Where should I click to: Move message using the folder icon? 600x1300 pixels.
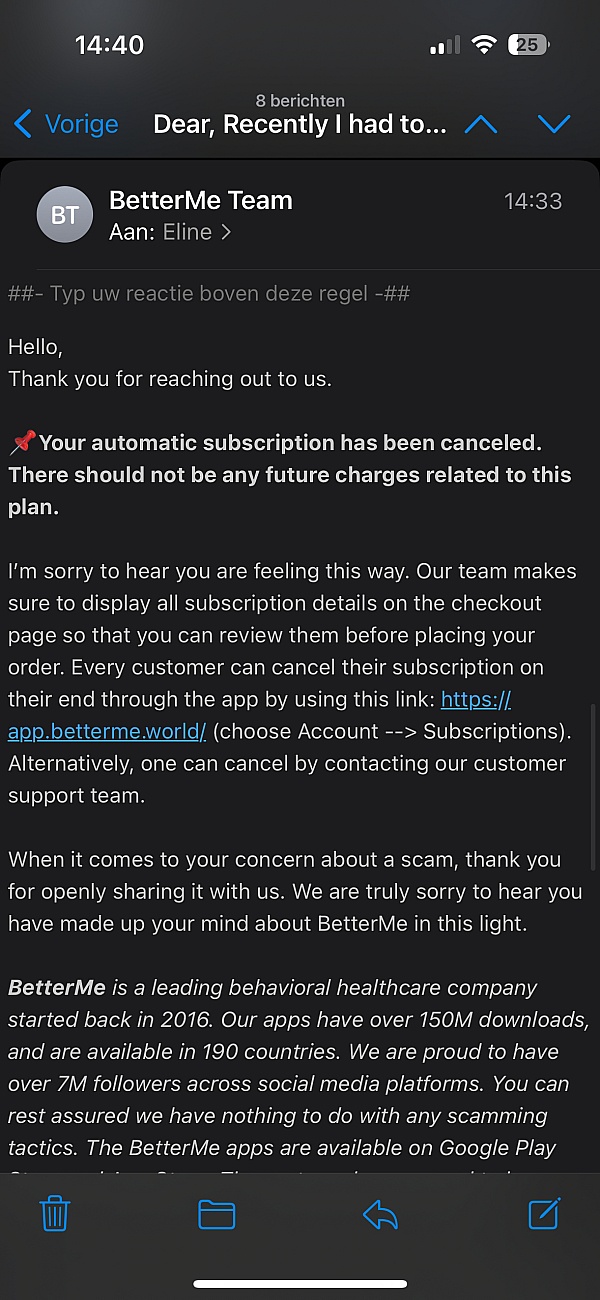(216, 1214)
